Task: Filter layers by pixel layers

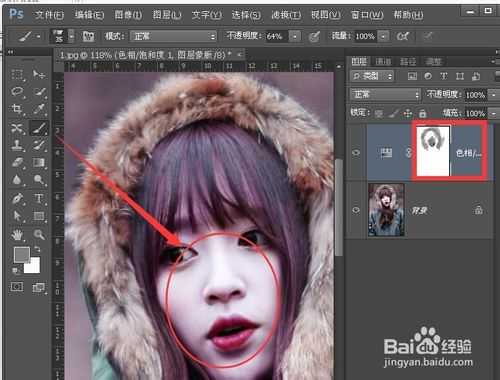Action: pos(412,76)
